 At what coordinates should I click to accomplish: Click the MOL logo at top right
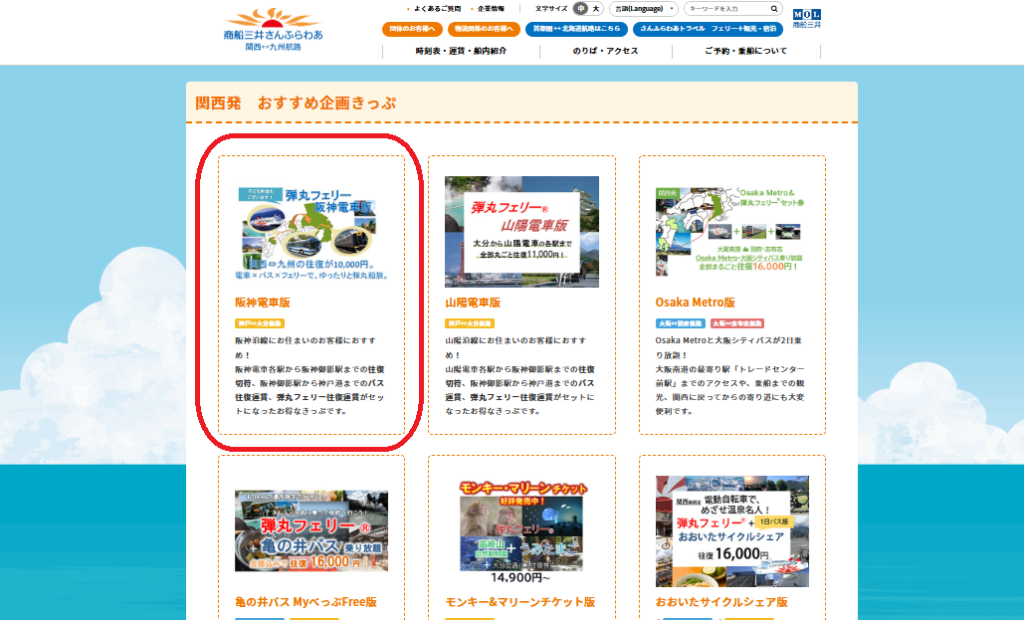805,18
